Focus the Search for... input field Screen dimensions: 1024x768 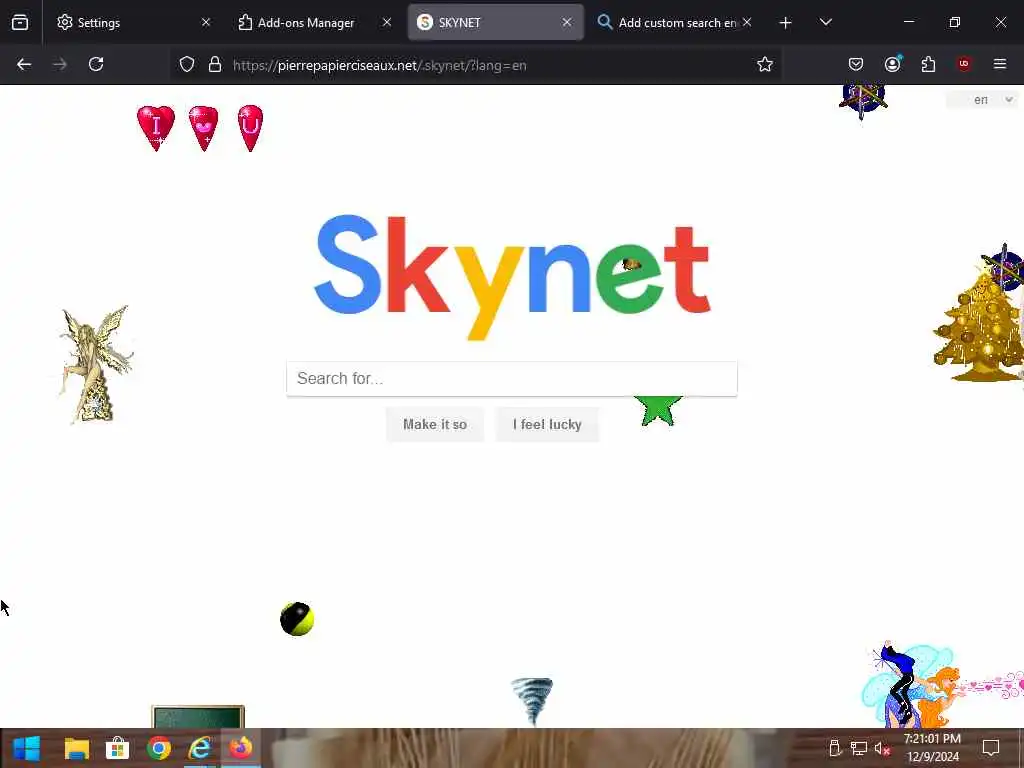(x=512, y=379)
